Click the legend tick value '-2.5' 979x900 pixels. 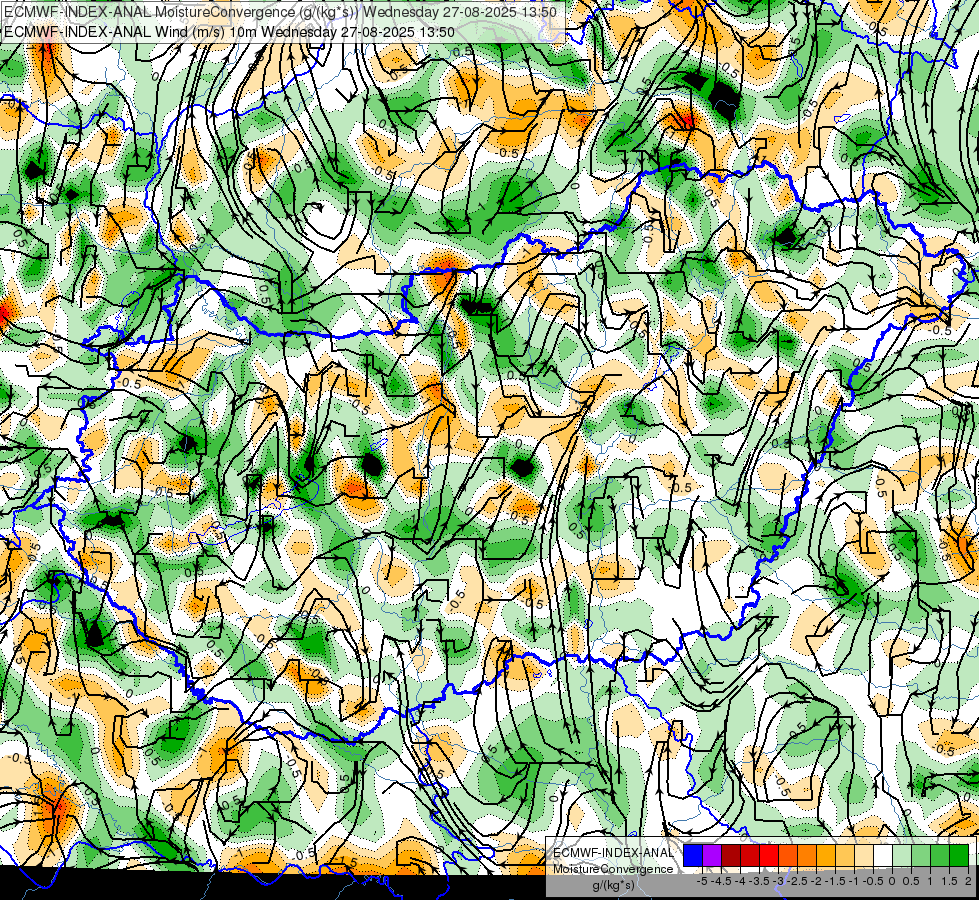pos(797,881)
